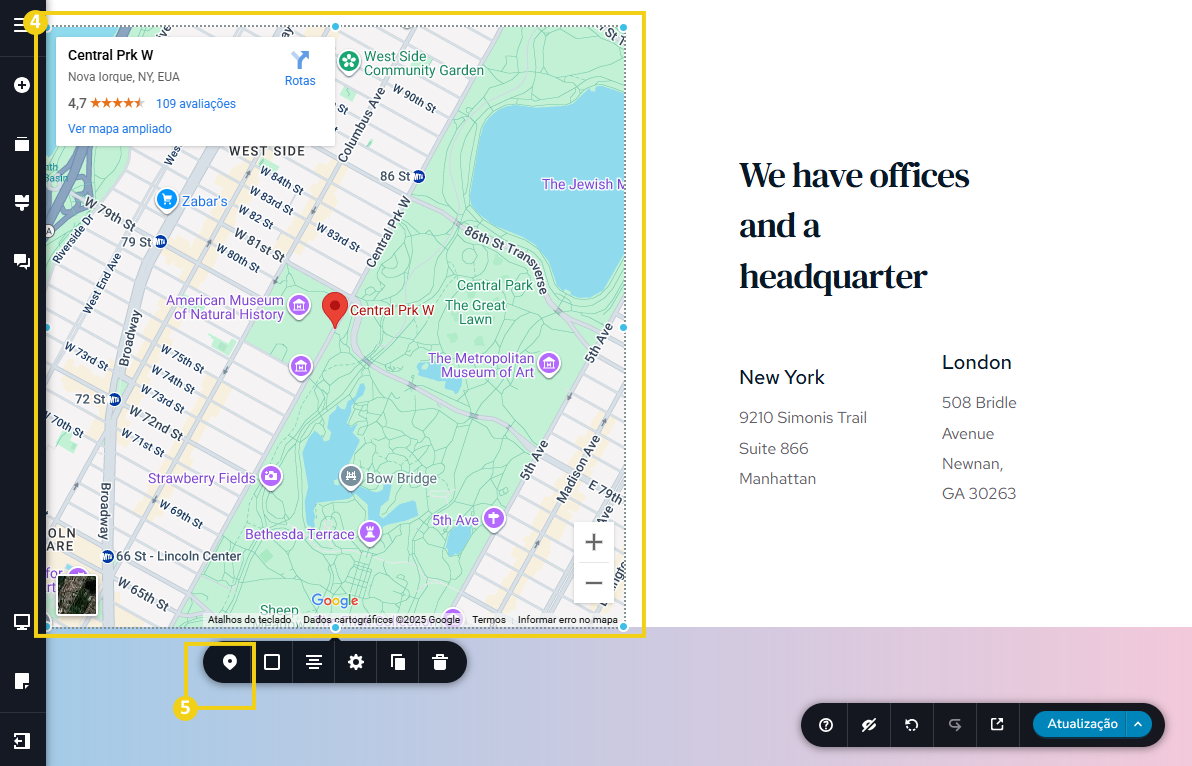Click the exit editor icon
This screenshot has width=1192, height=766.
22,740
